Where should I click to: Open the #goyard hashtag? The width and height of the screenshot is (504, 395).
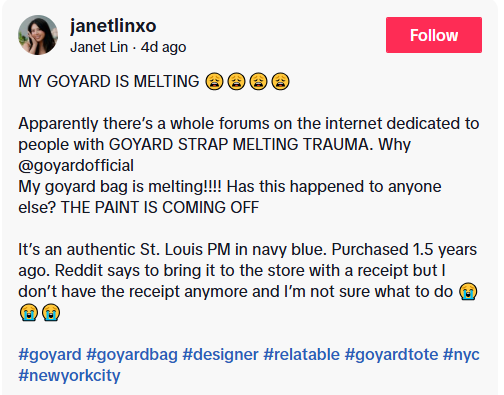[x=50, y=354]
